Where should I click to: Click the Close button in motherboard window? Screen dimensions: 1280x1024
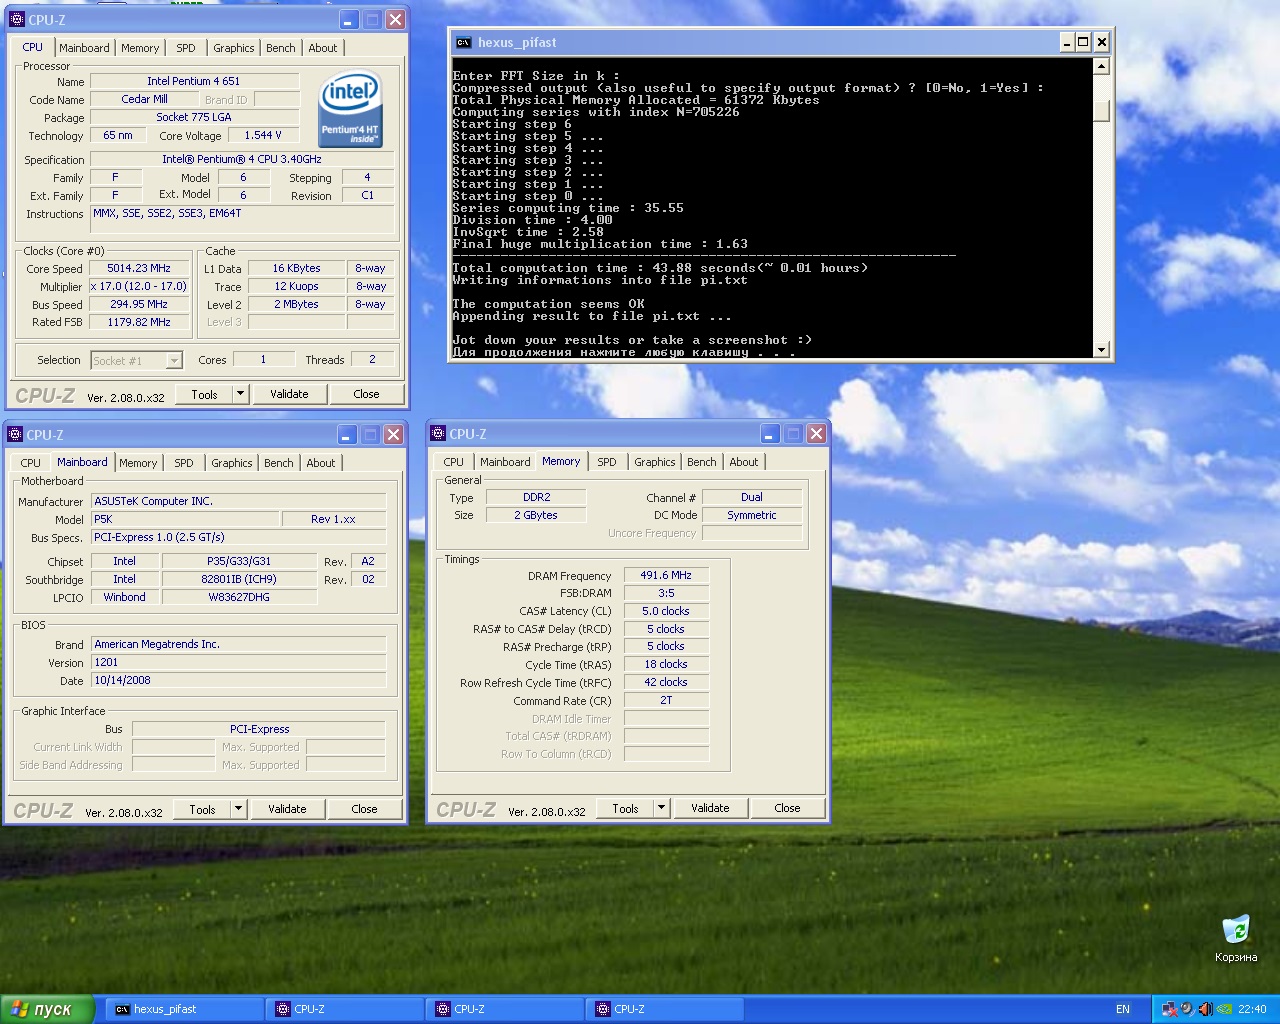point(364,809)
